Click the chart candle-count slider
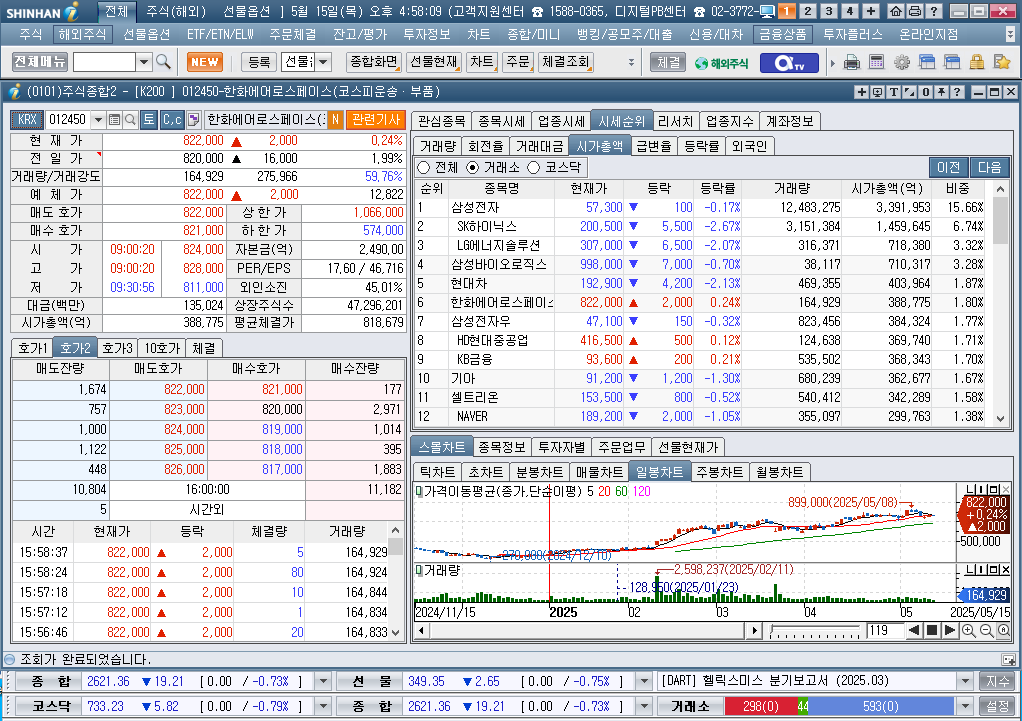Image resolution: width=1022 pixels, height=721 pixels. tap(815, 630)
